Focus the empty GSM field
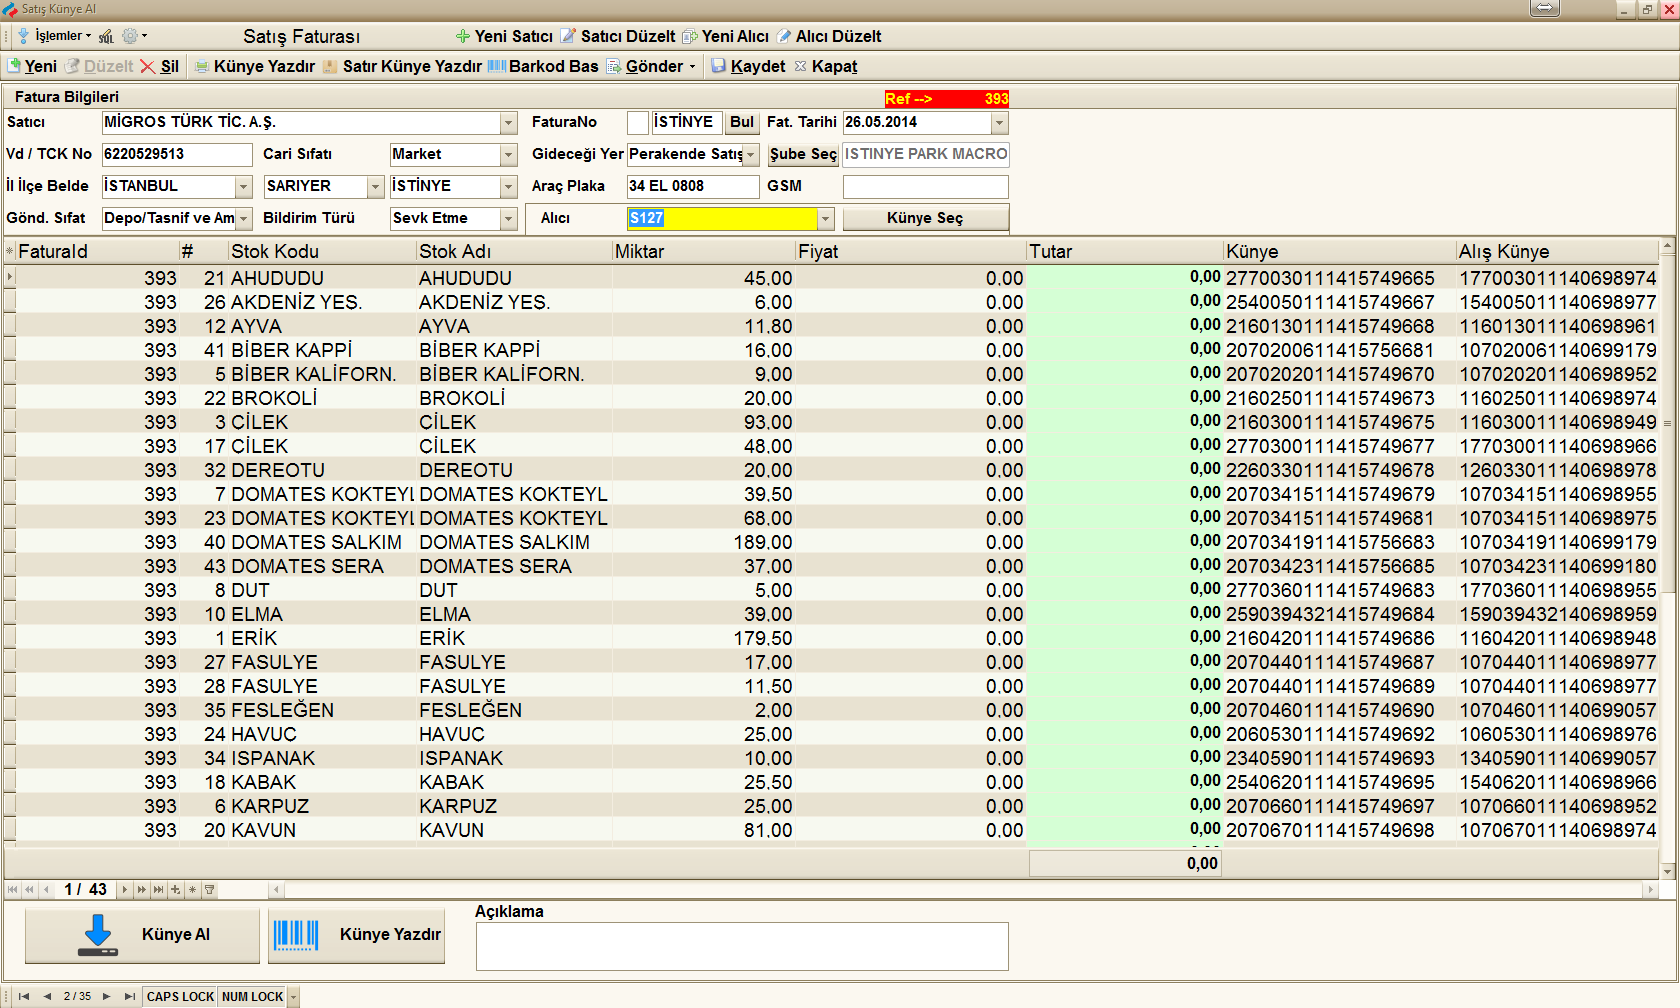 point(925,187)
